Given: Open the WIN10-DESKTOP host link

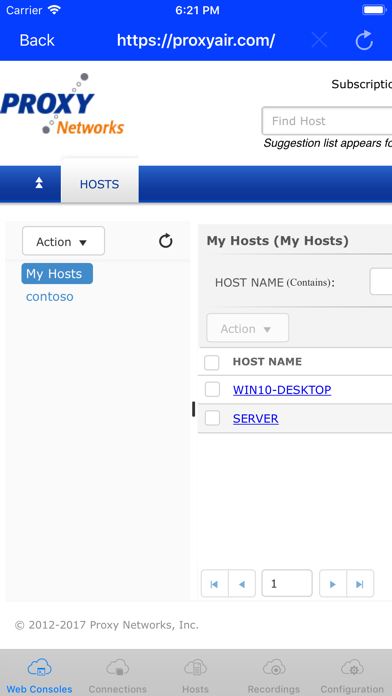Looking at the screenshot, I should point(282,390).
